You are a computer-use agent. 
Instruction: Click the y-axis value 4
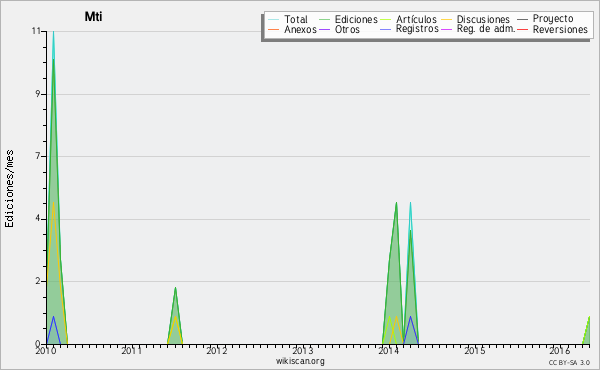click(38, 219)
